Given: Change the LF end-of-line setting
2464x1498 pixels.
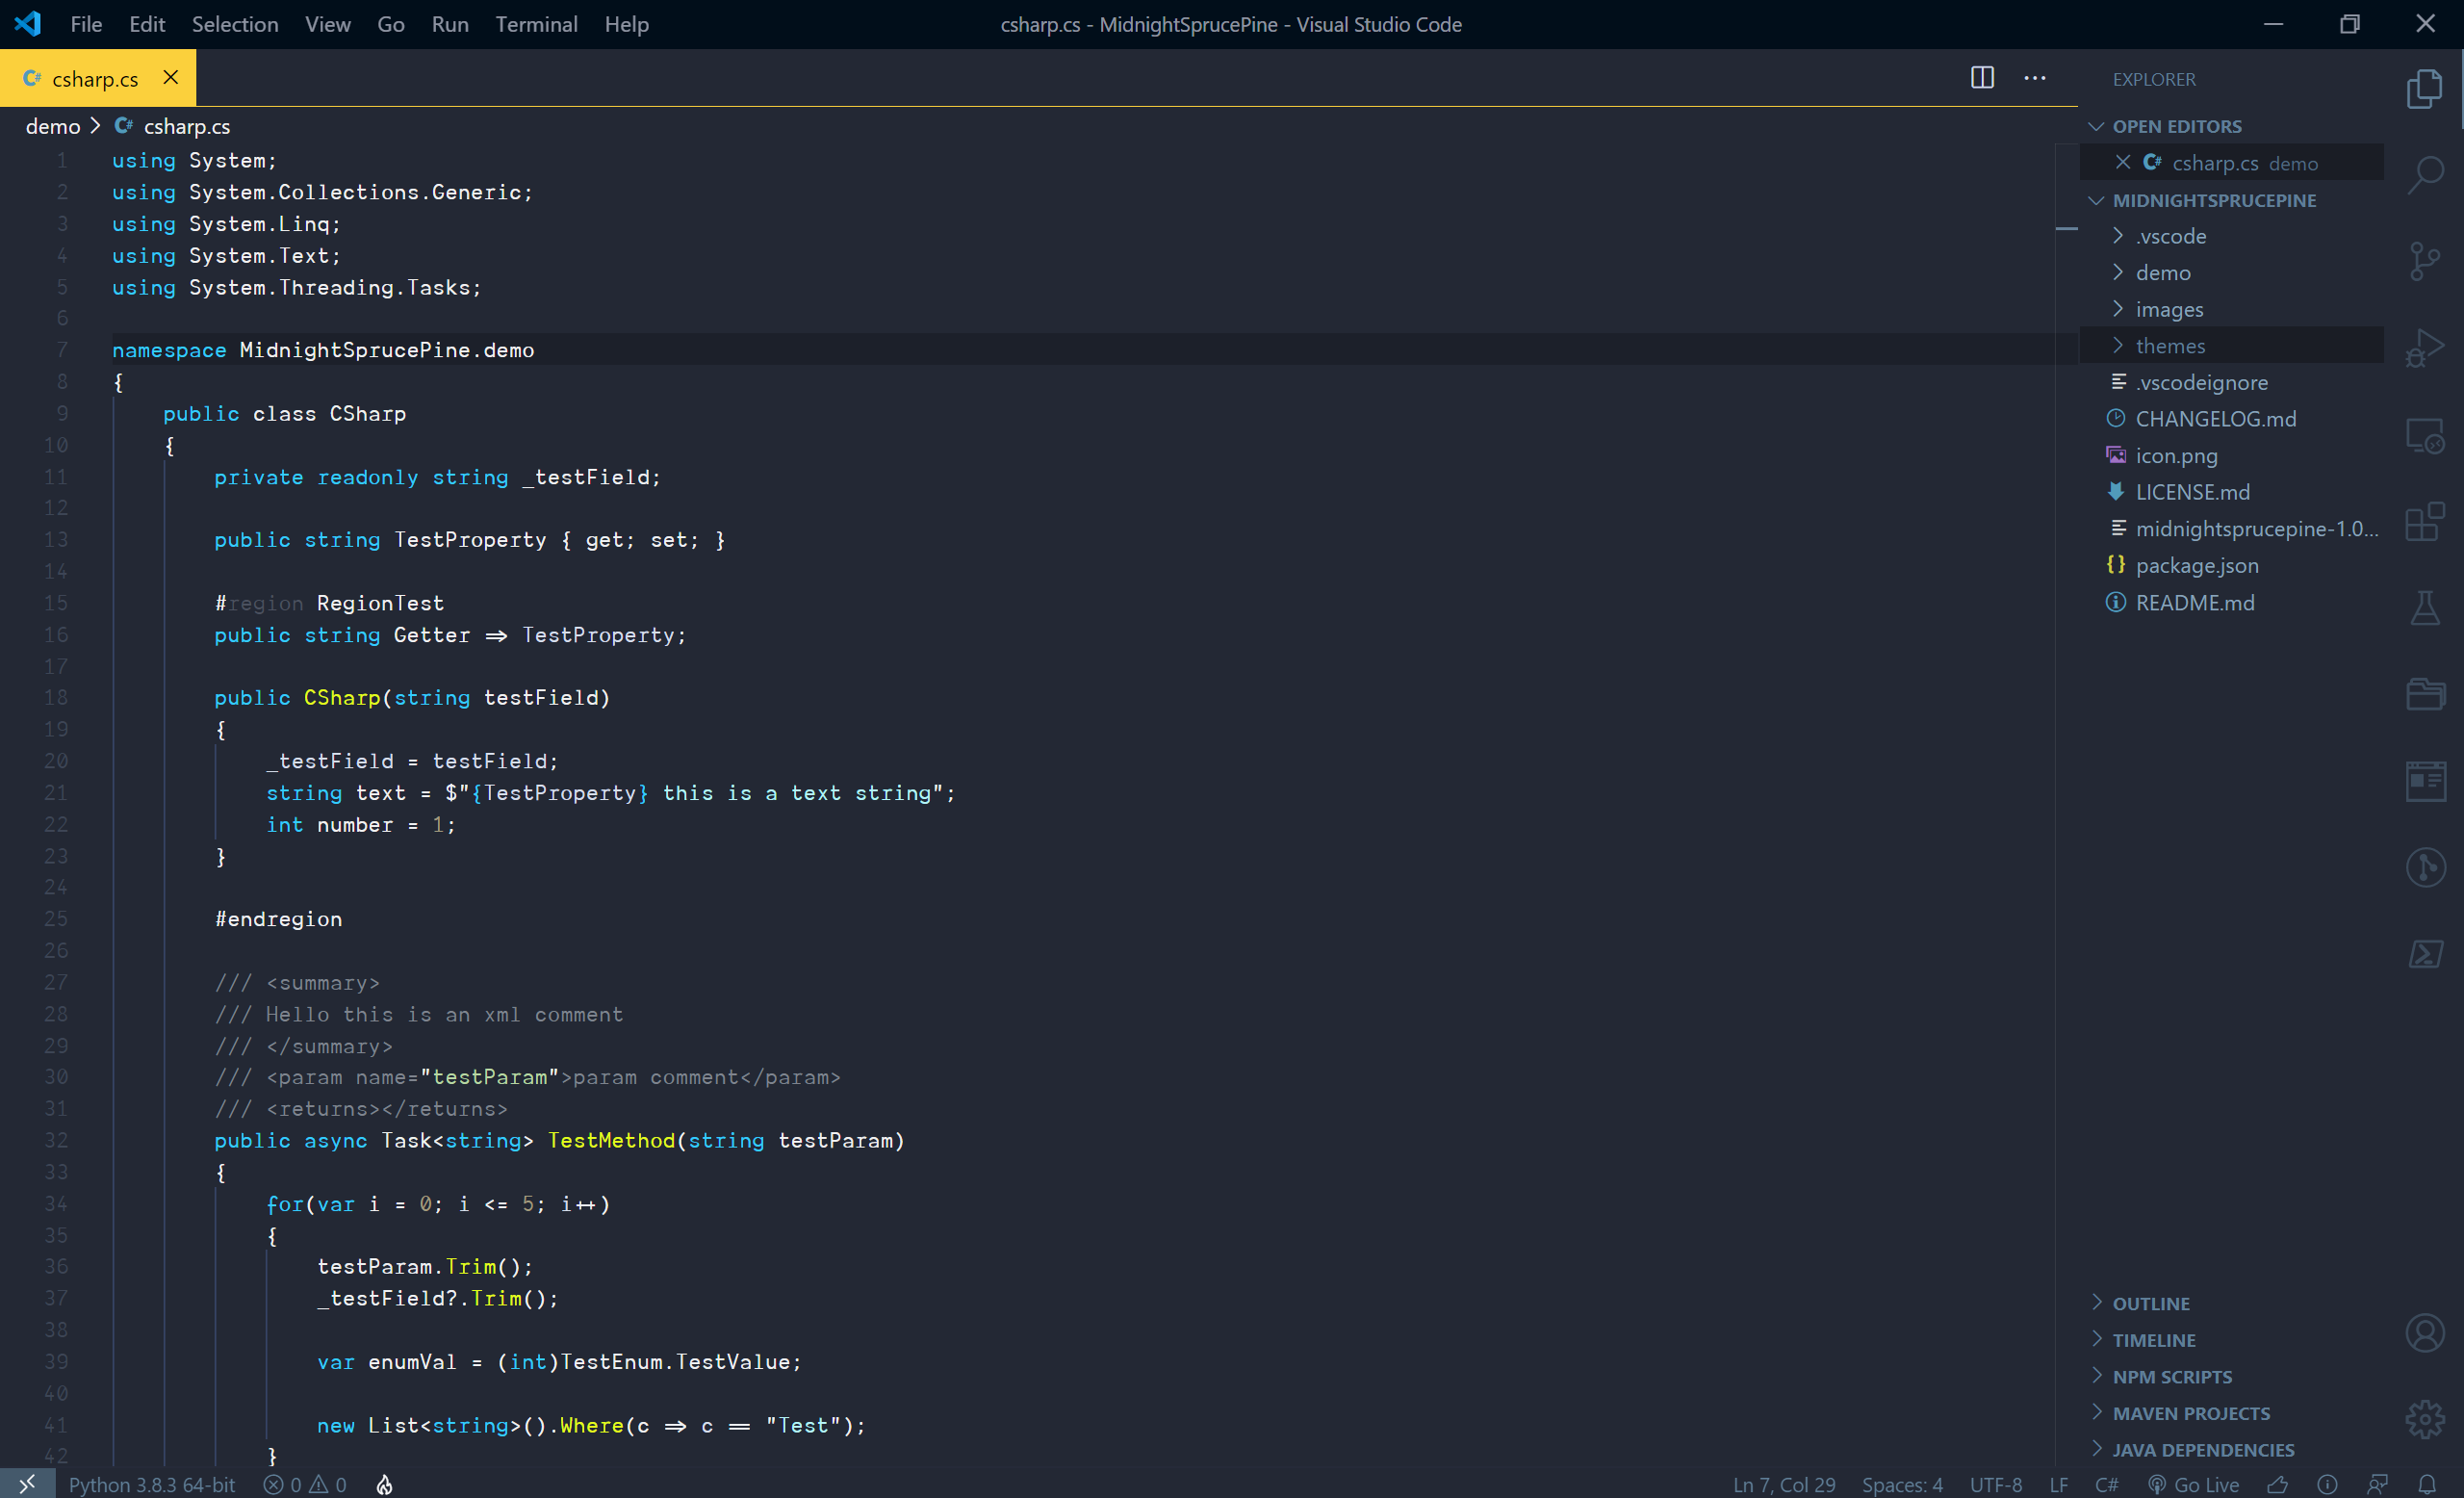Looking at the screenshot, I should 2058,1484.
